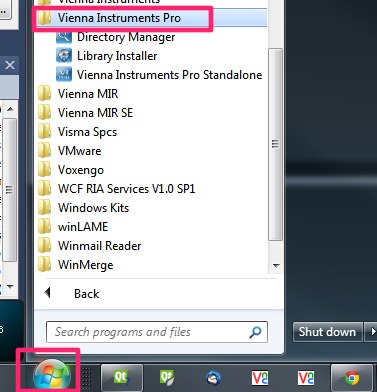Image resolution: width=377 pixels, height=392 pixels.
Task: Expand the WinMerge folder
Action: (x=75, y=265)
